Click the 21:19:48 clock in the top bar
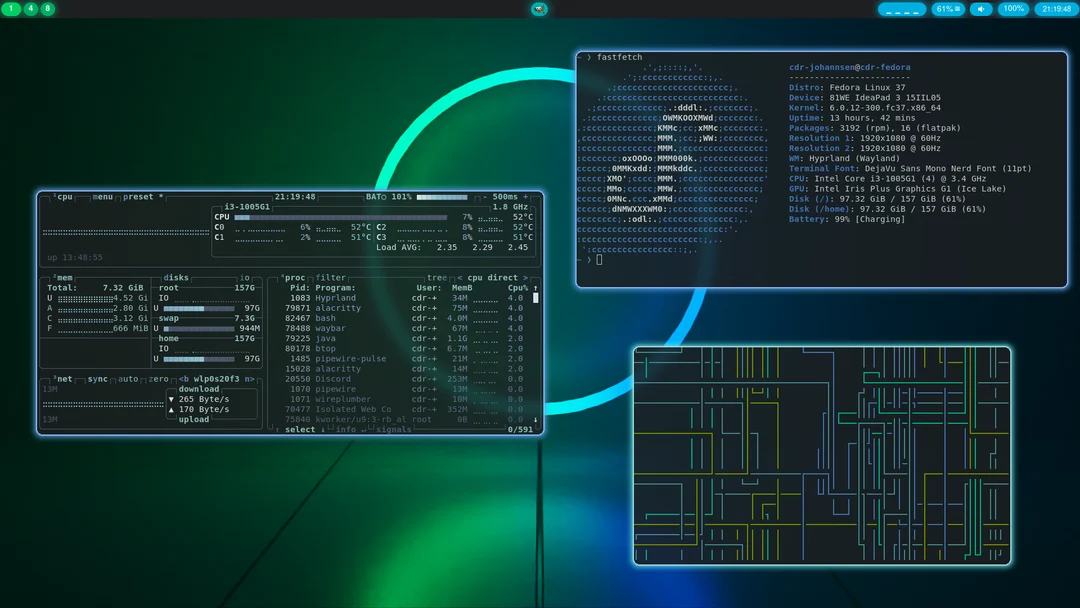The width and height of the screenshot is (1080, 608). click(x=1057, y=9)
